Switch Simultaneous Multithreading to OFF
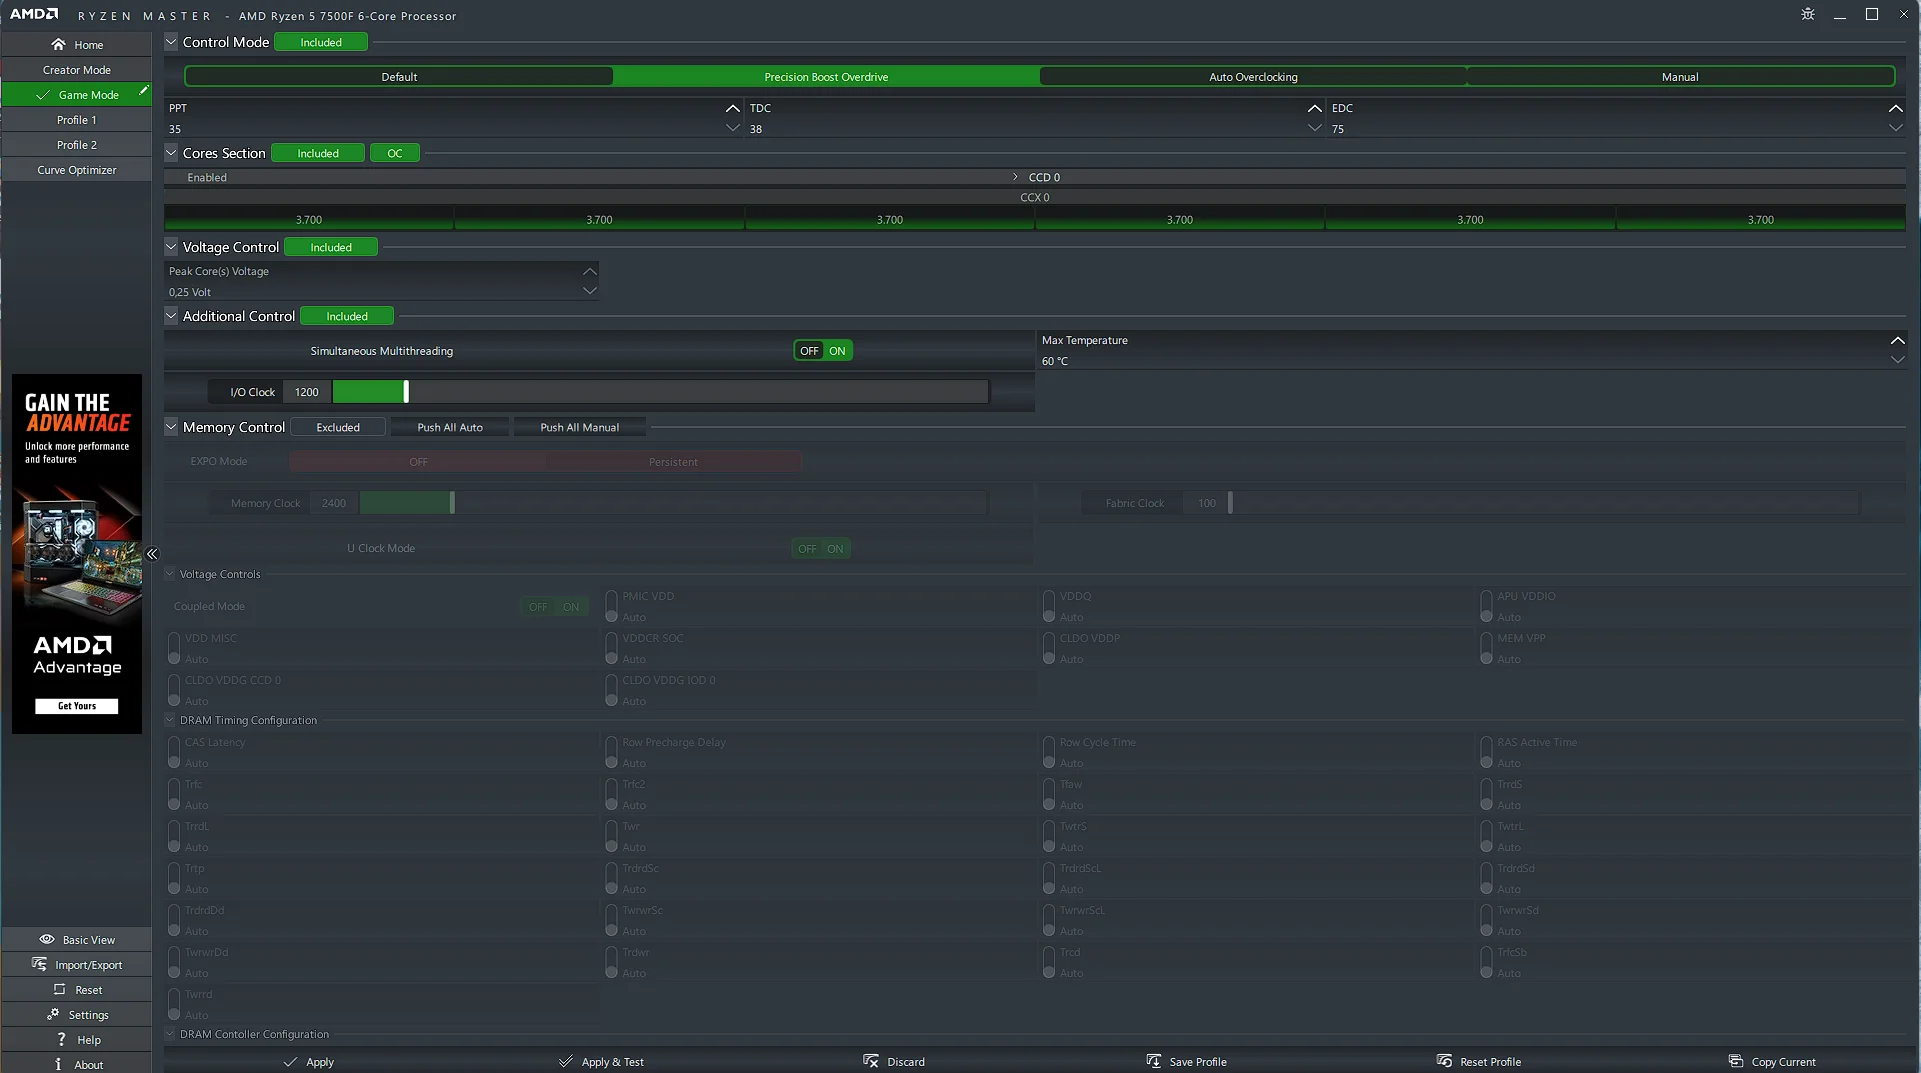Viewport: 1921px width, 1073px height. [809, 351]
